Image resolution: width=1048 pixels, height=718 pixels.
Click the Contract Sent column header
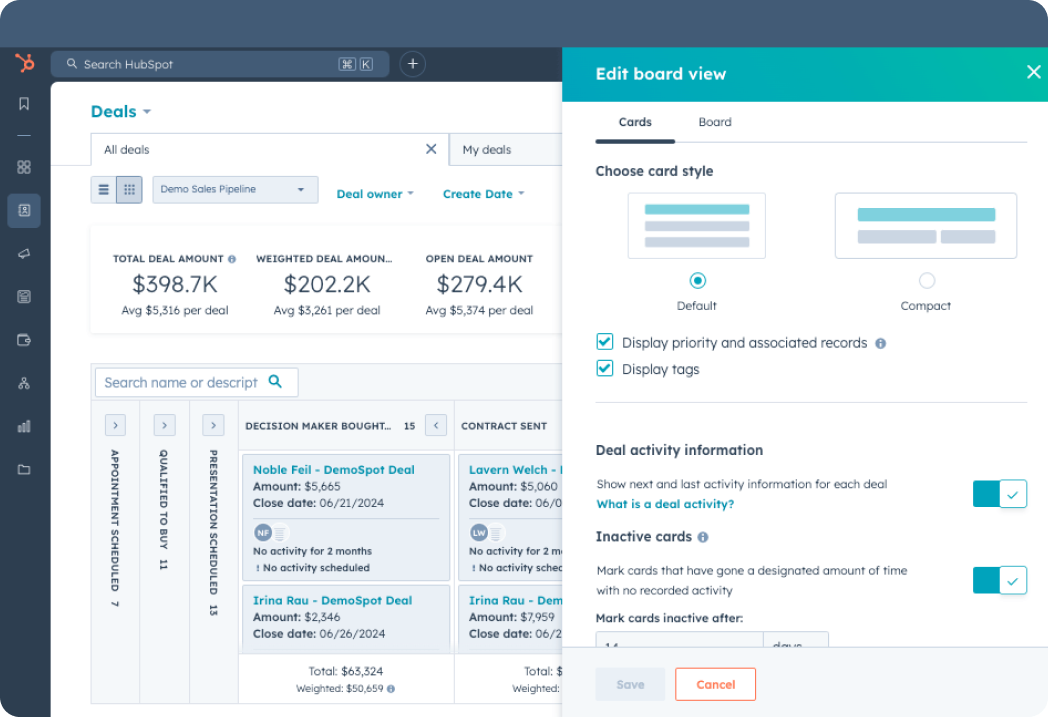coord(504,427)
